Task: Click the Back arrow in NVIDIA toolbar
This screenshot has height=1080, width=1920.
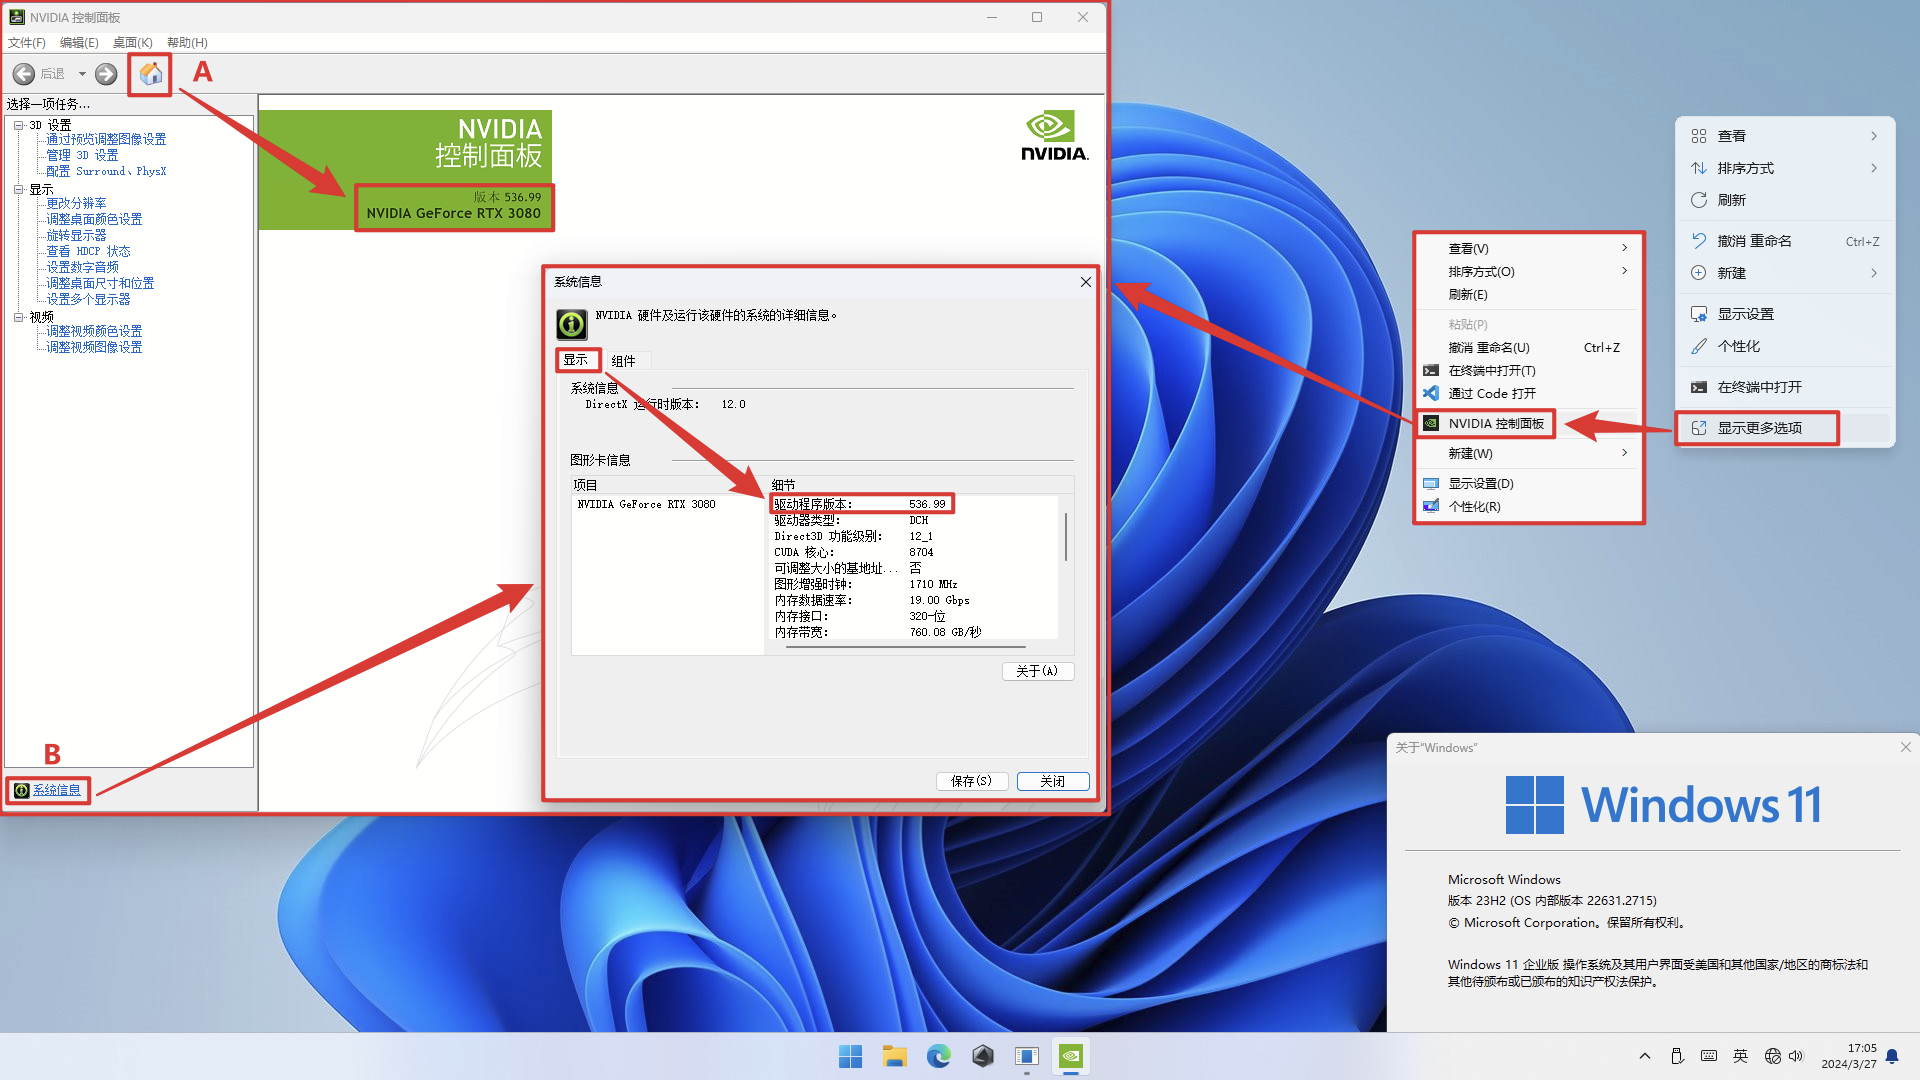Action: click(24, 74)
